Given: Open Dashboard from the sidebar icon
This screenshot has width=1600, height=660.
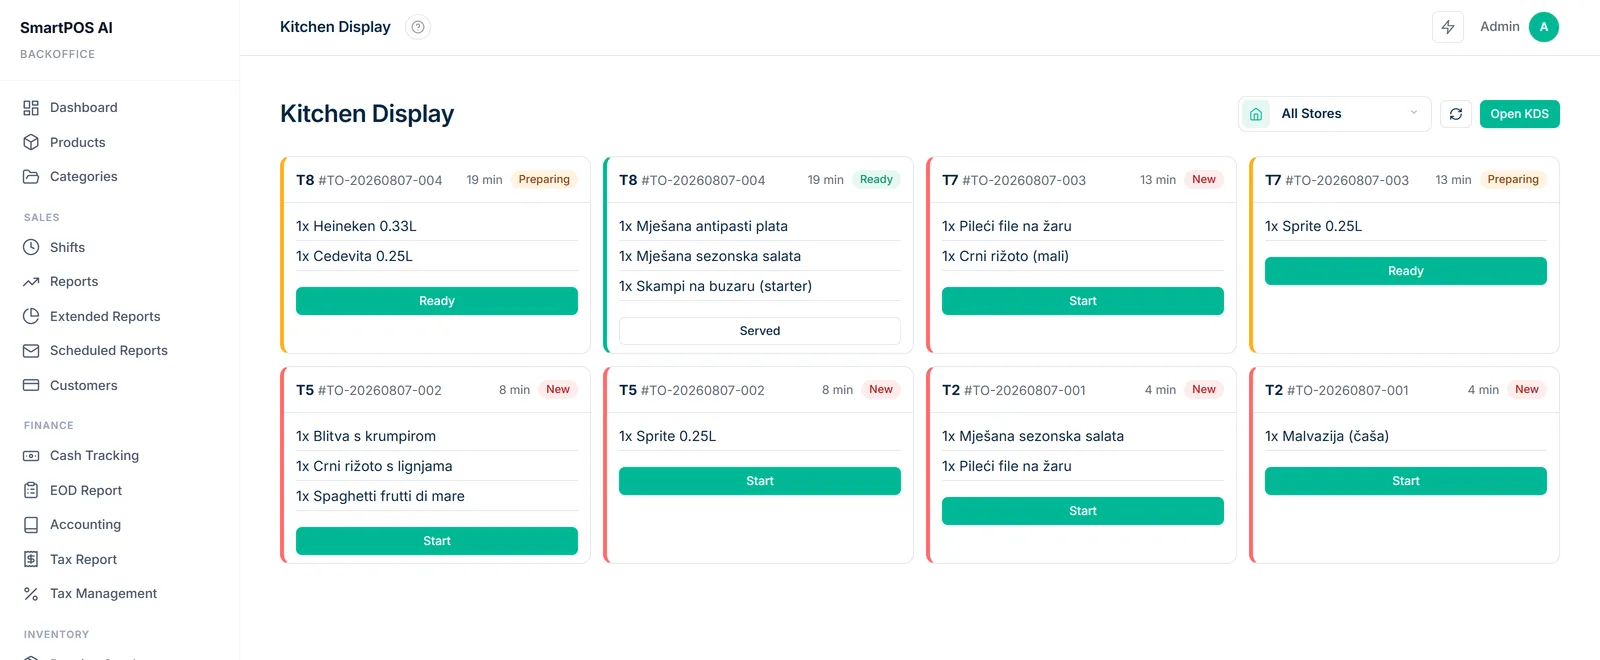Looking at the screenshot, I should click(x=31, y=108).
